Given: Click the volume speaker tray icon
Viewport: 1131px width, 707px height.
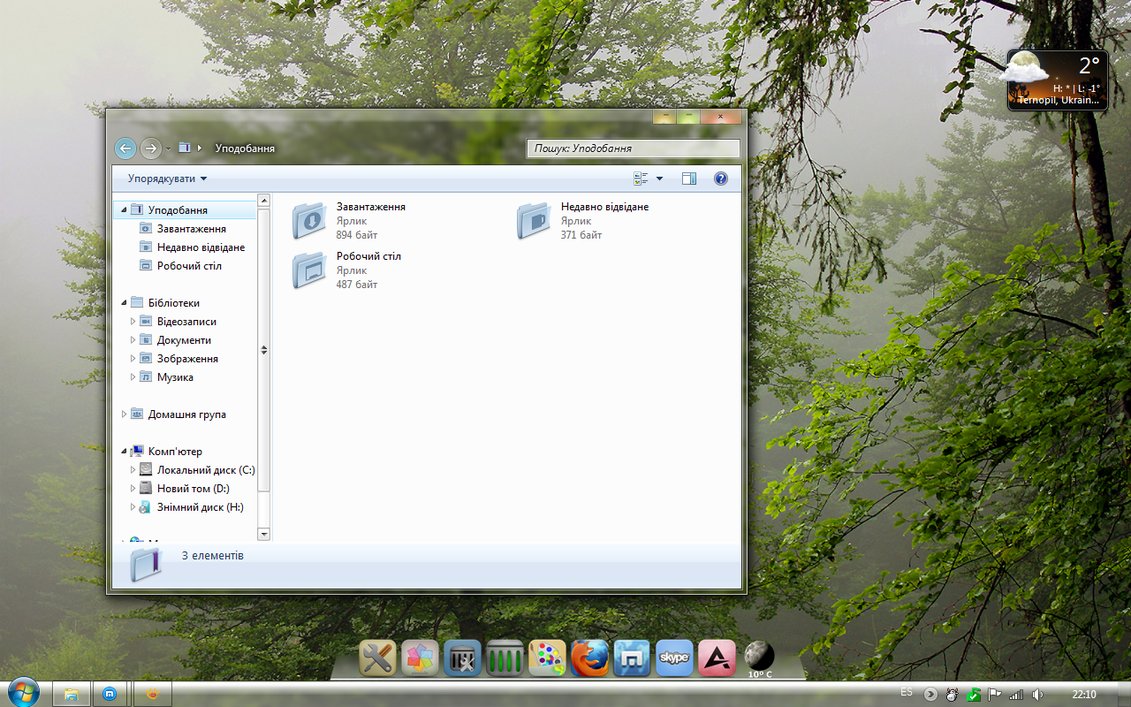Looking at the screenshot, I should (x=1038, y=694).
